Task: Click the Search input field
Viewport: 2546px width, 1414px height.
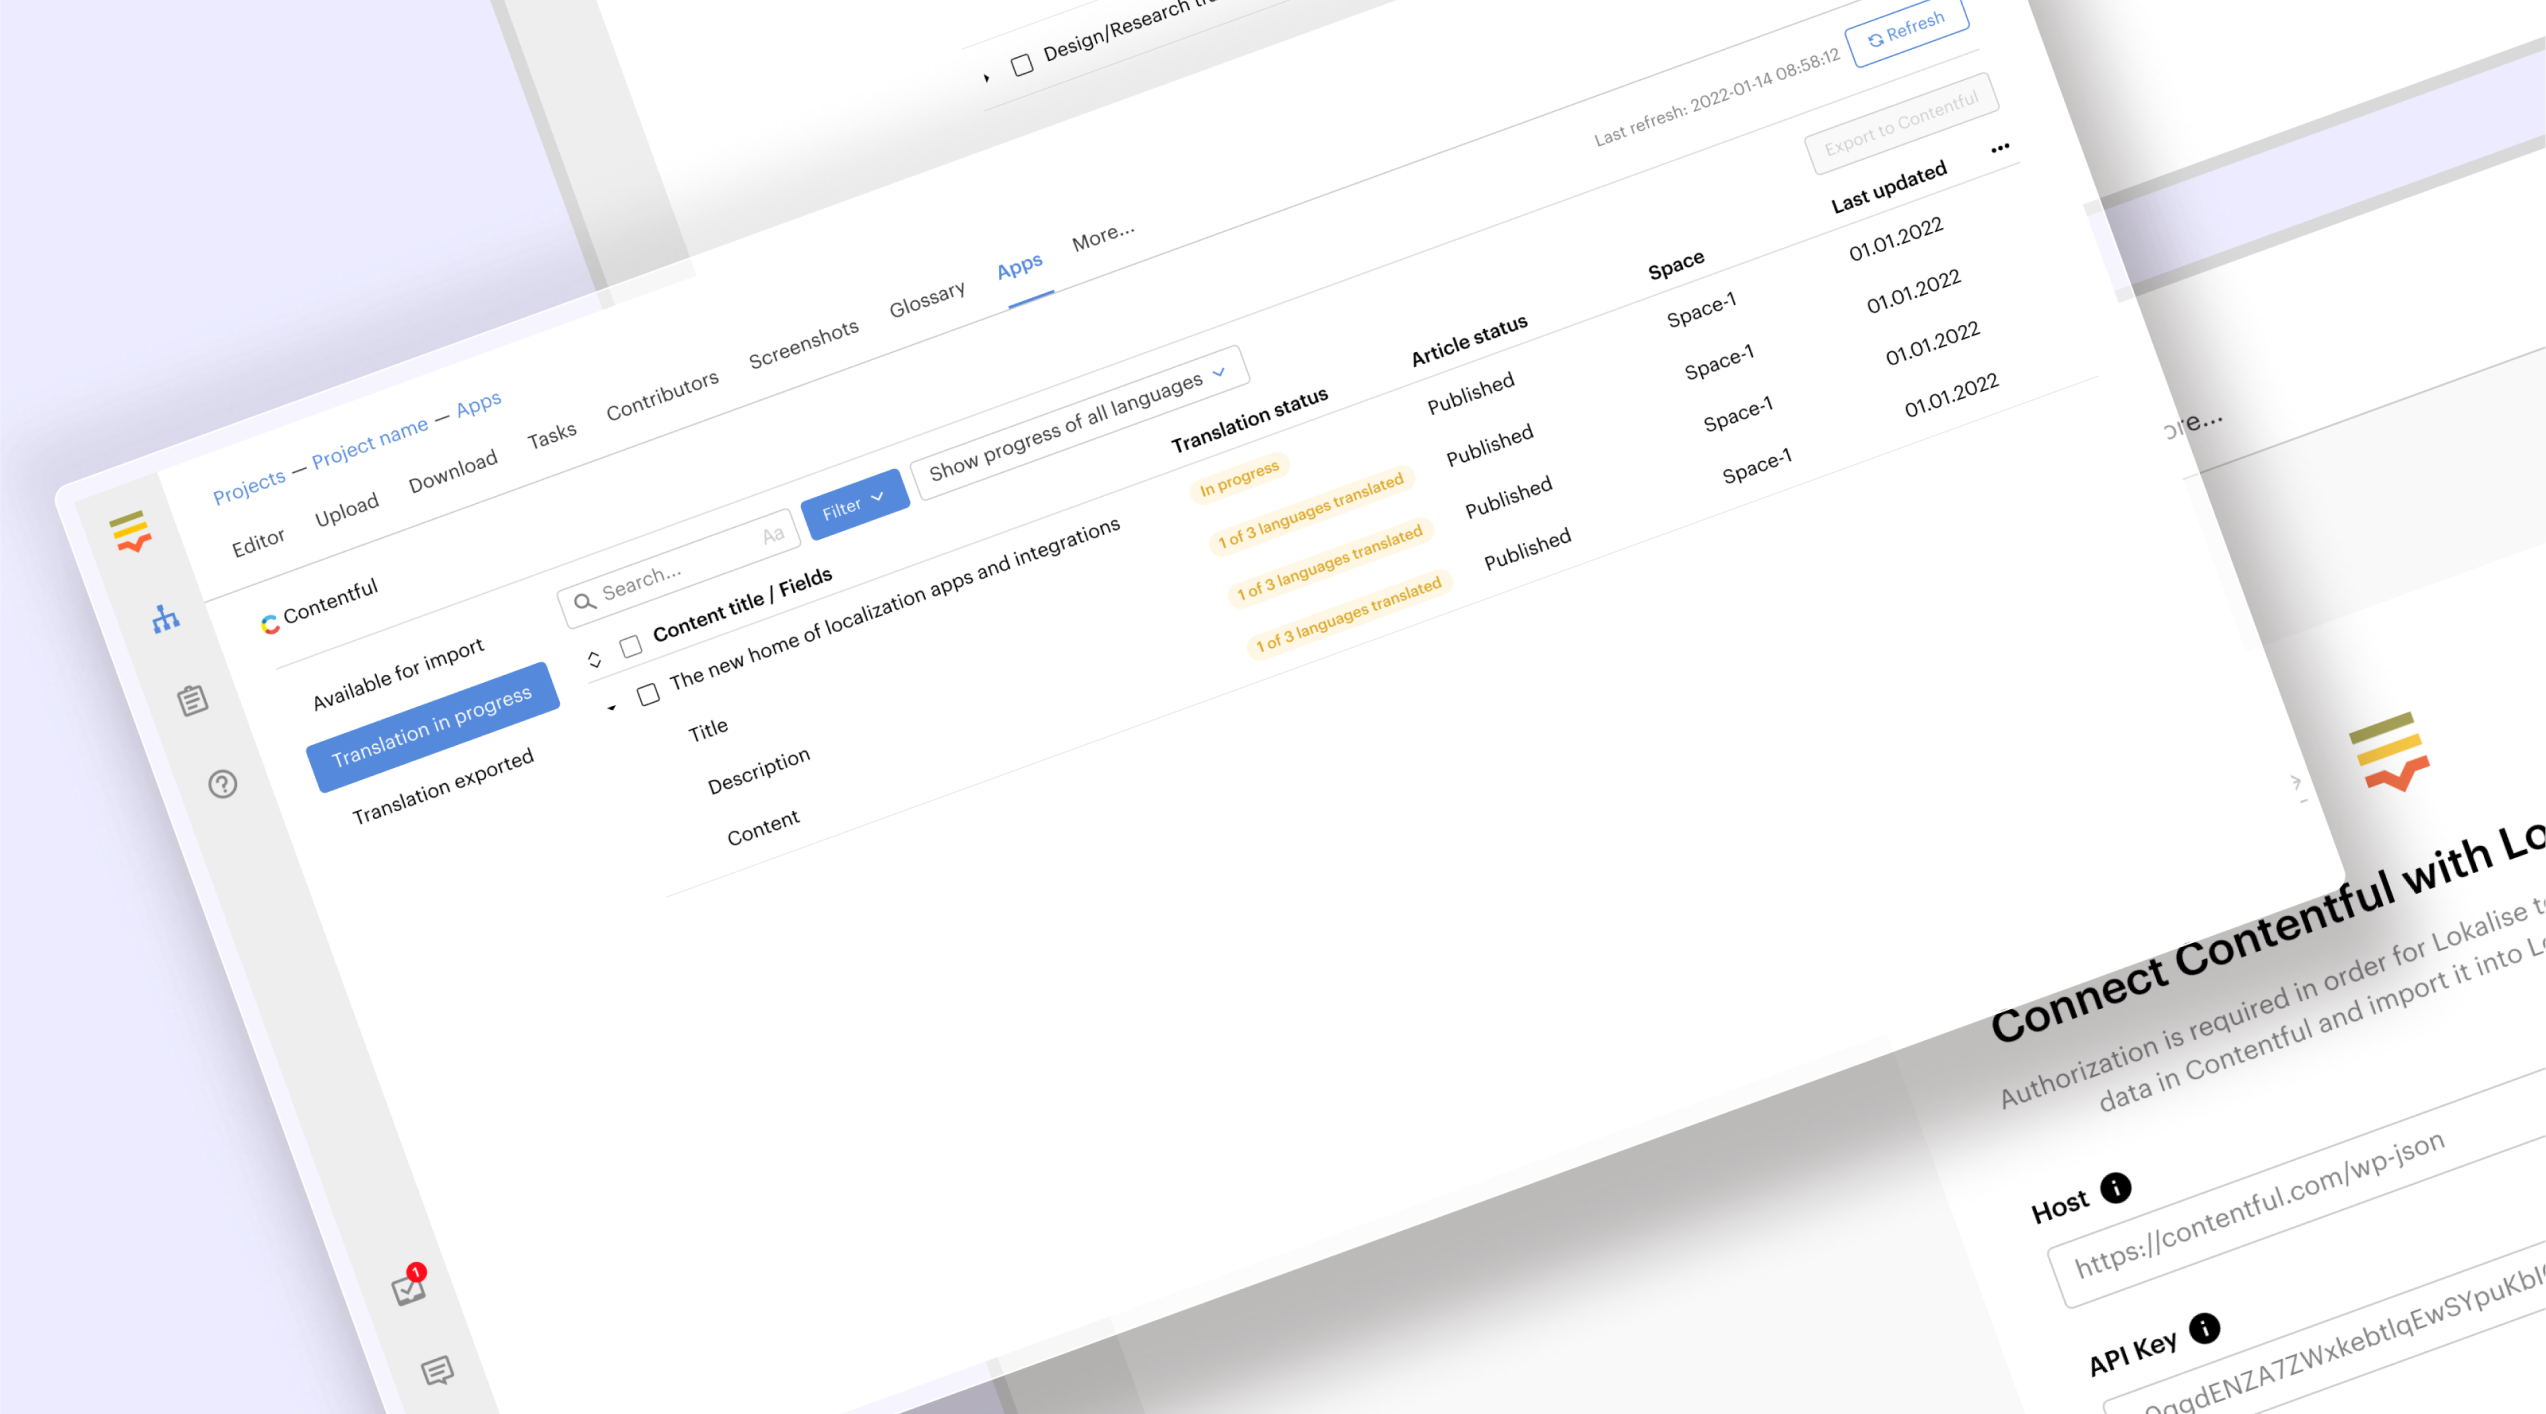Action: [x=670, y=570]
